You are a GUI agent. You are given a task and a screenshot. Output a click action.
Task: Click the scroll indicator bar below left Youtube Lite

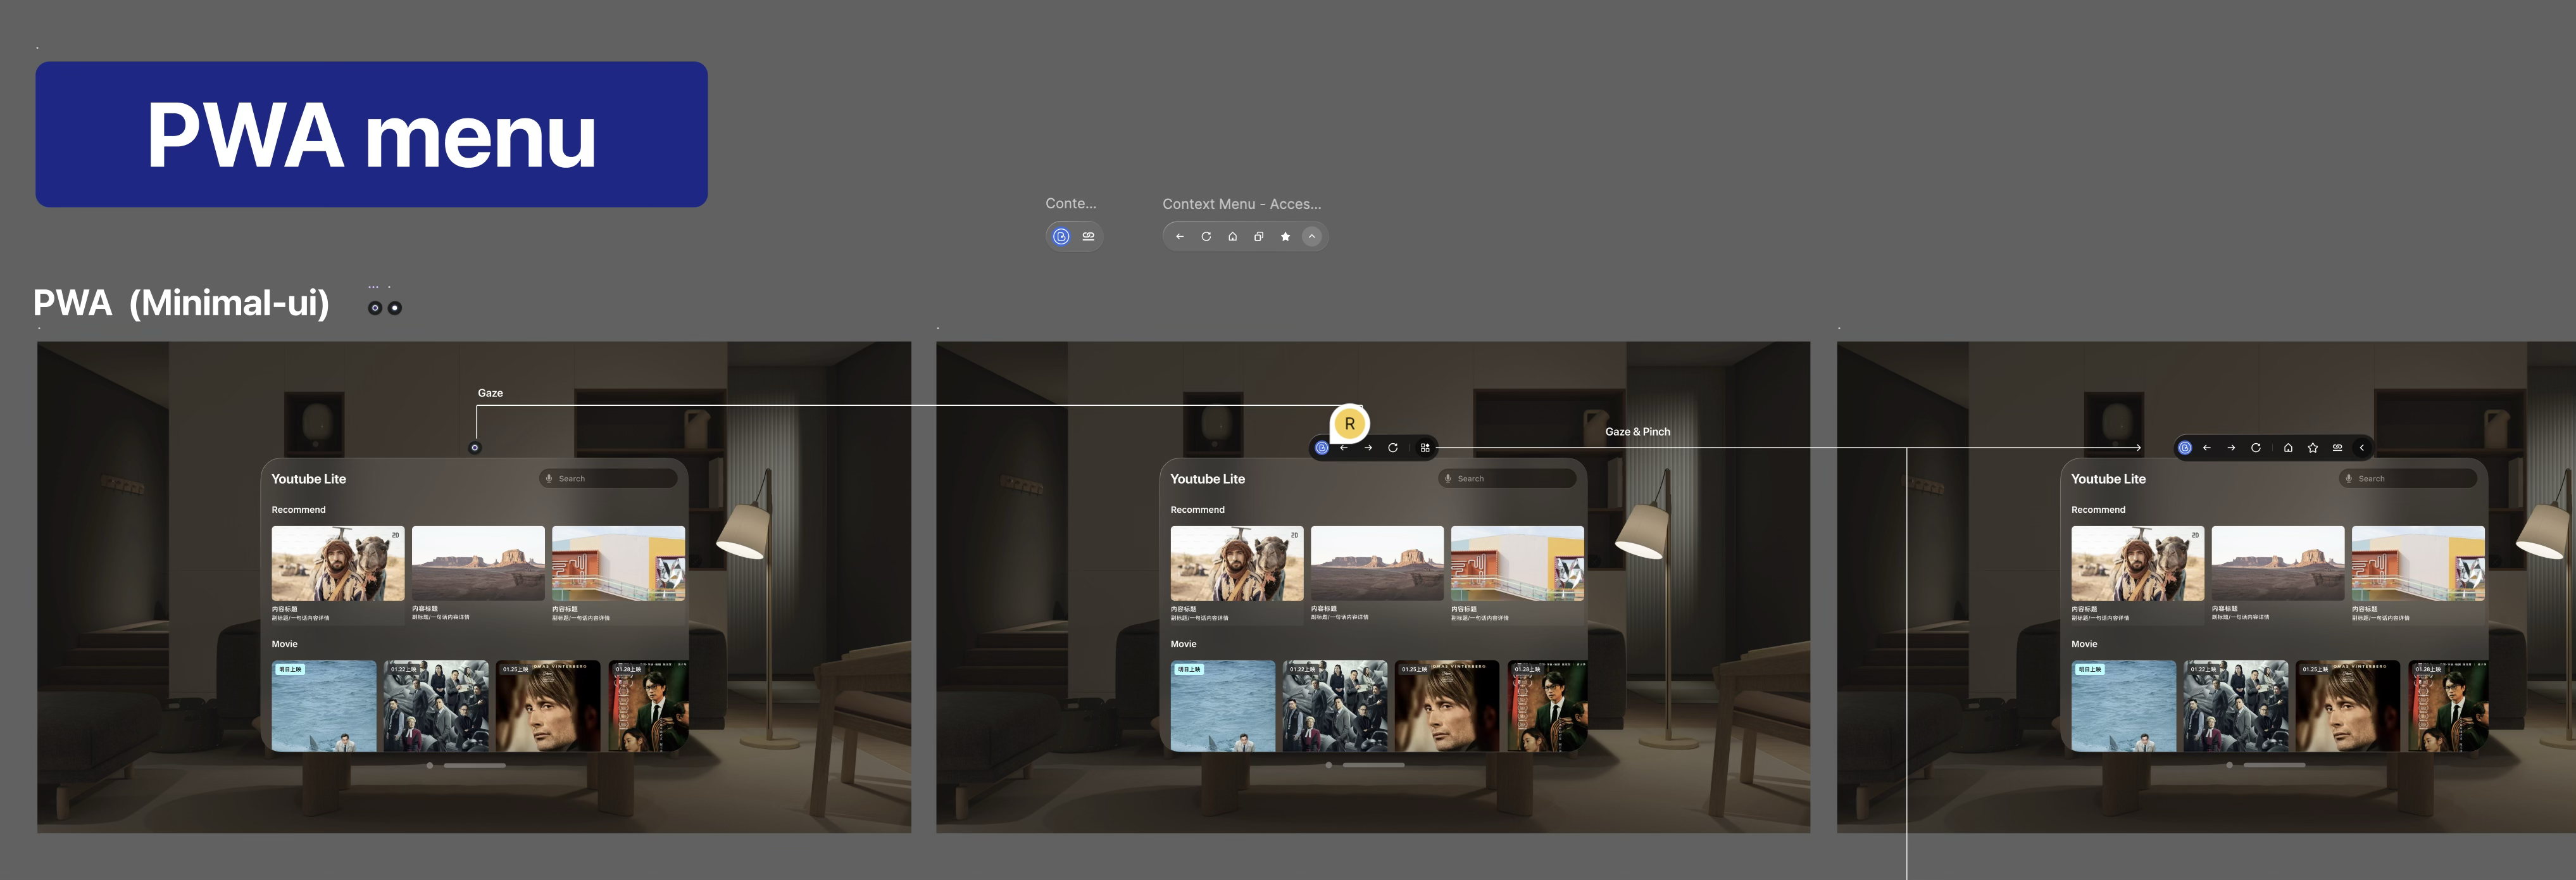click(x=474, y=765)
